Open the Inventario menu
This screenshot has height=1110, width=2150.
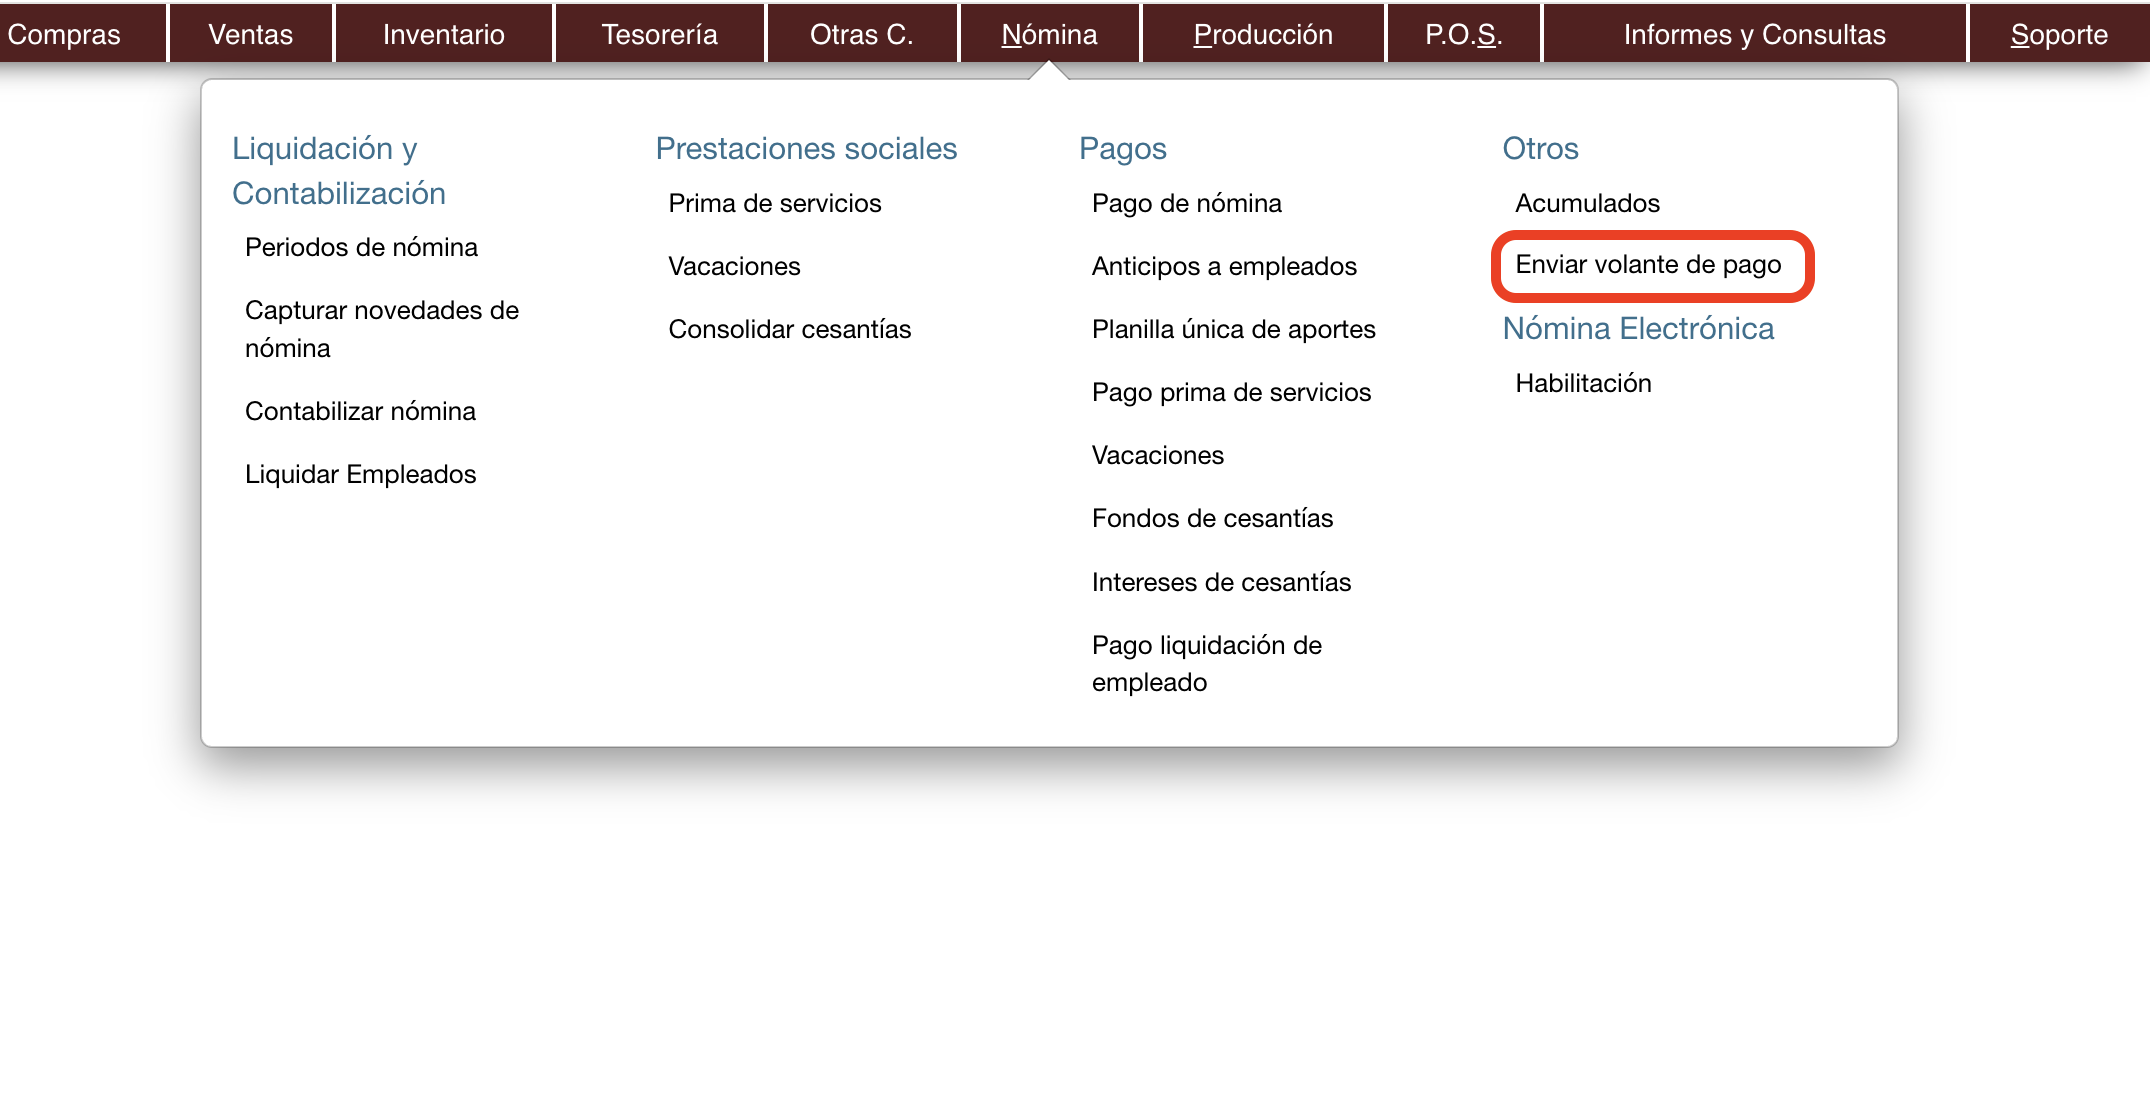443,34
